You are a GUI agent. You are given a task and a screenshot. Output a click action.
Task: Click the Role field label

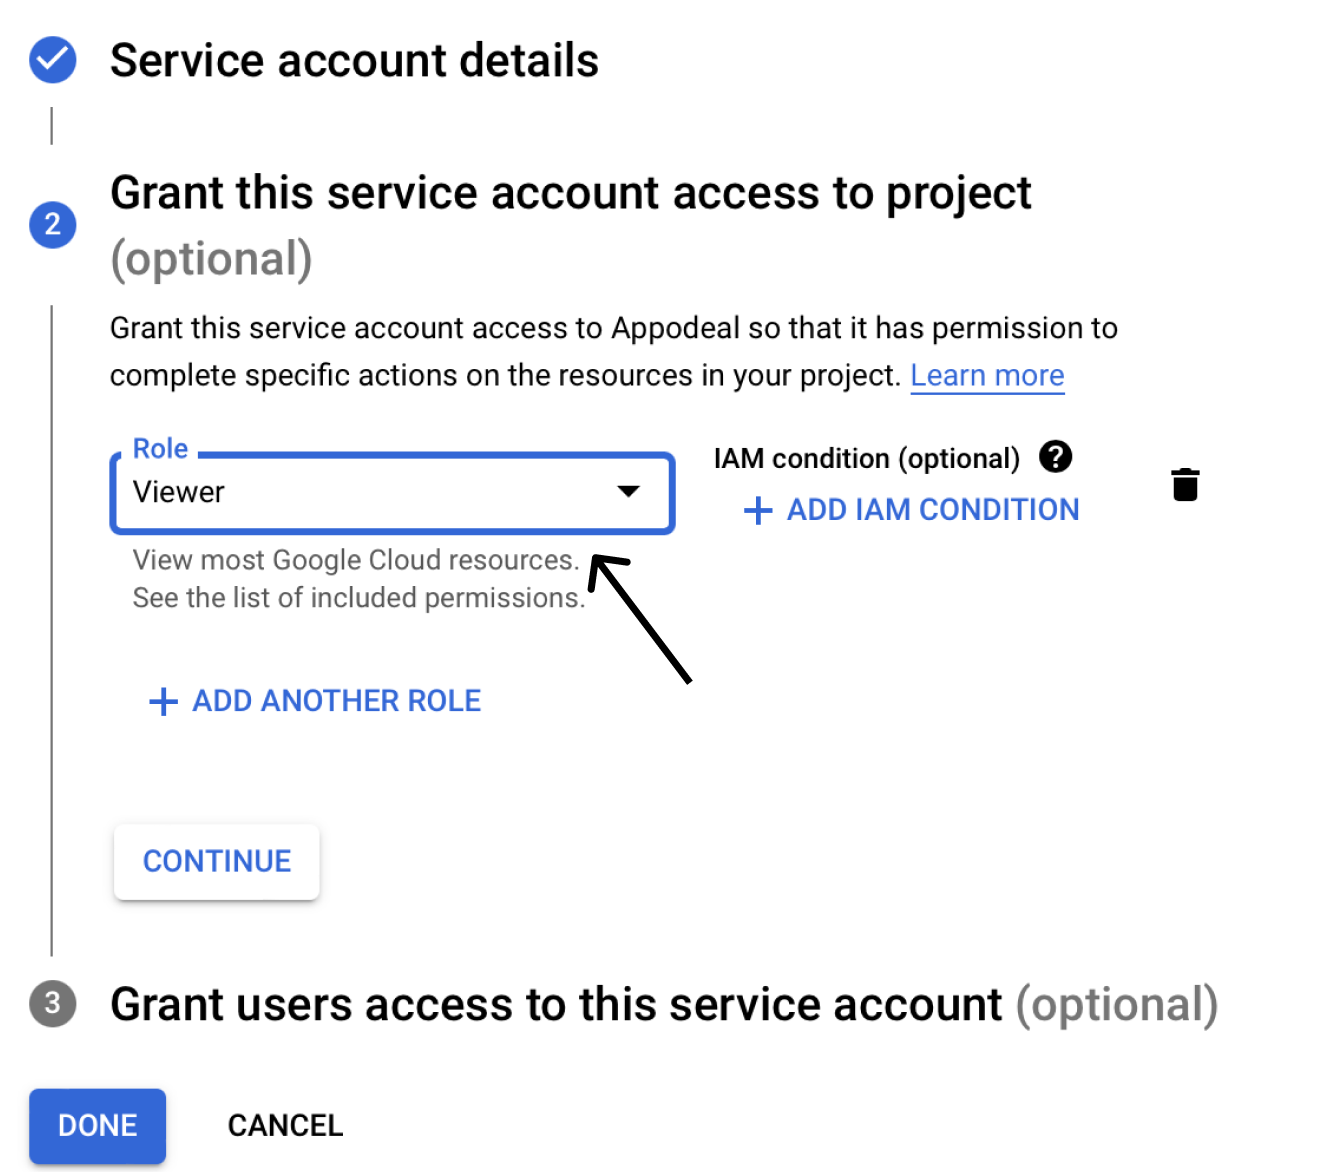[160, 449]
